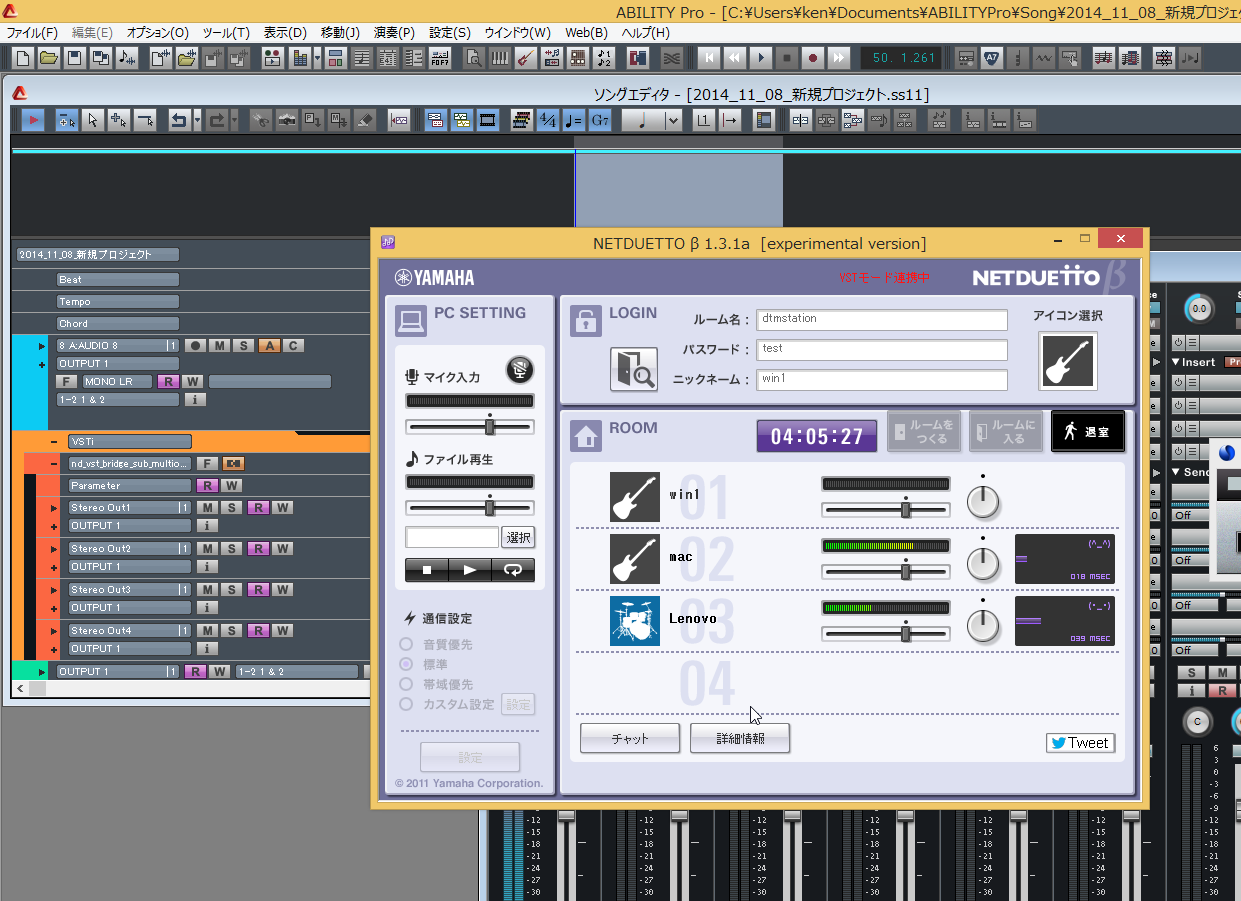Expand the Stereo Out1 track triangle
1241x901 pixels.
(x=54, y=508)
